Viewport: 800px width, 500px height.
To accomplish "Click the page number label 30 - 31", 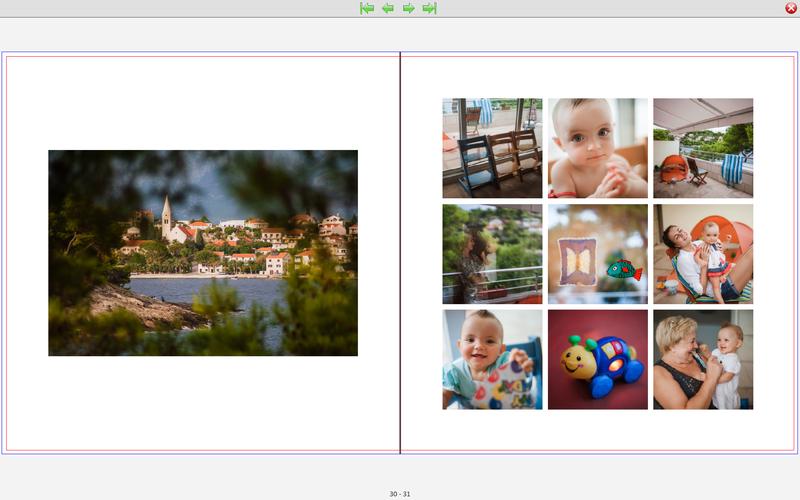I will pos(400,494).
